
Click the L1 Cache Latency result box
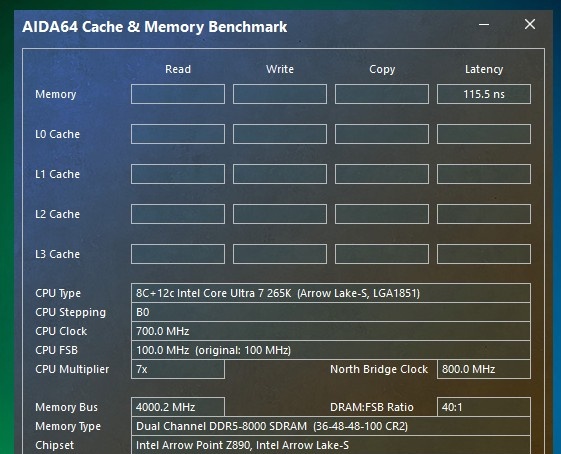[484, 174]
